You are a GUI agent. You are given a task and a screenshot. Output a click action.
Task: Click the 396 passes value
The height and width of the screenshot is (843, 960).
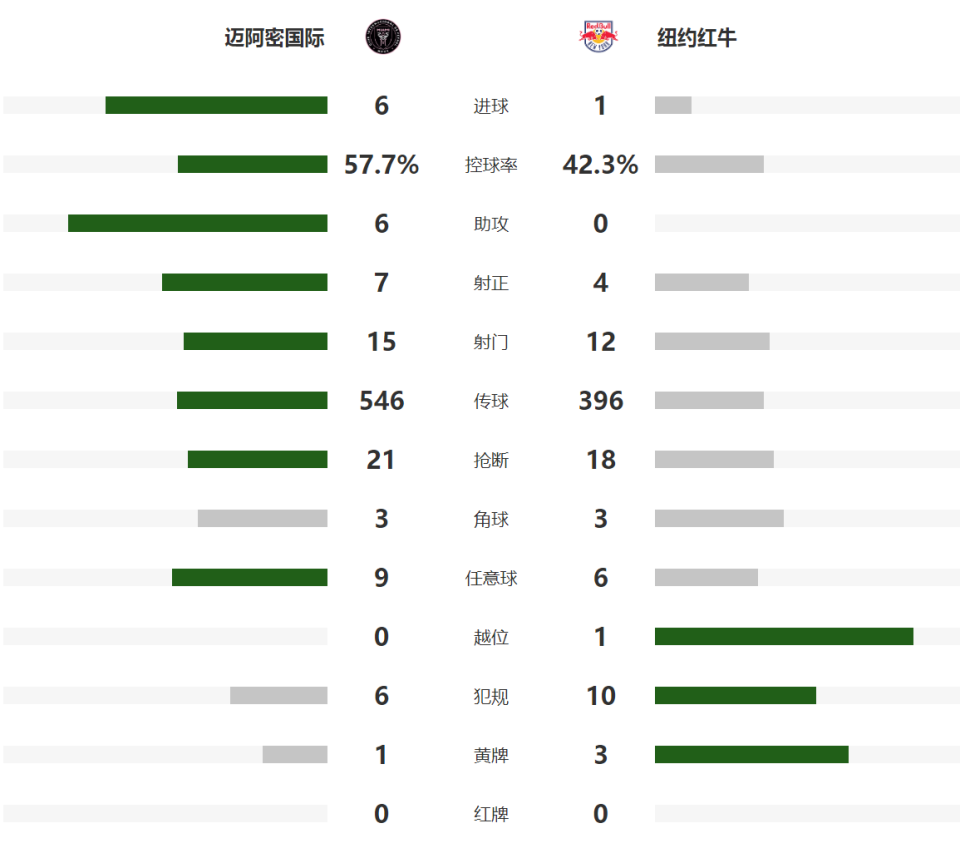click(600, 401)
